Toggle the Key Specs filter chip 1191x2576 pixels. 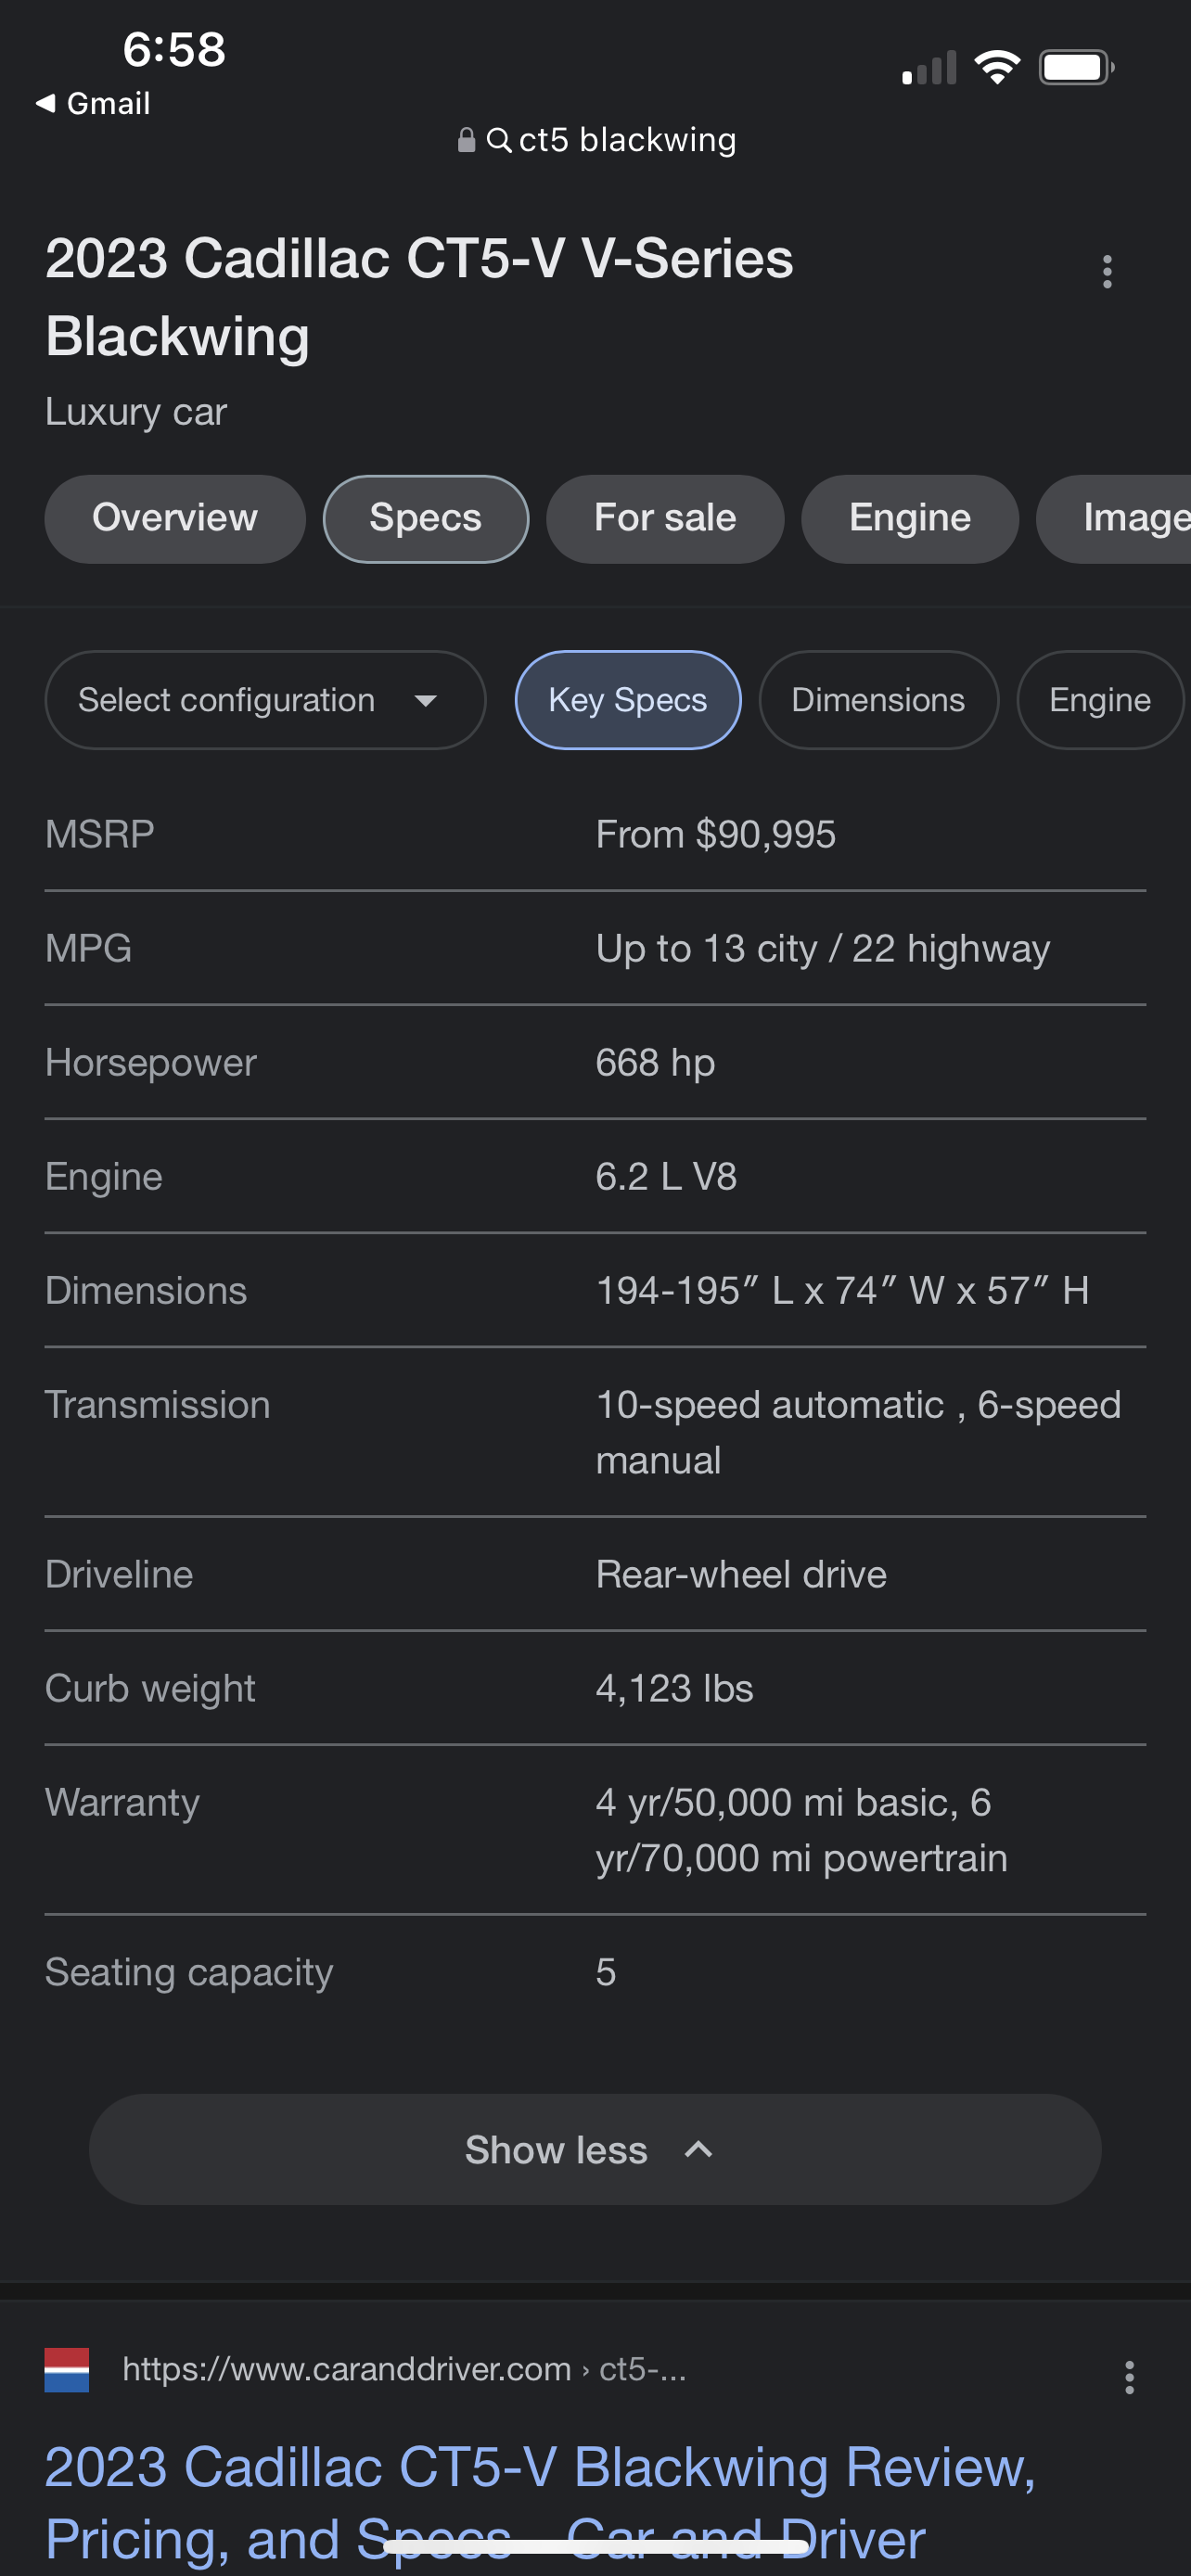[x=628, y=700]
